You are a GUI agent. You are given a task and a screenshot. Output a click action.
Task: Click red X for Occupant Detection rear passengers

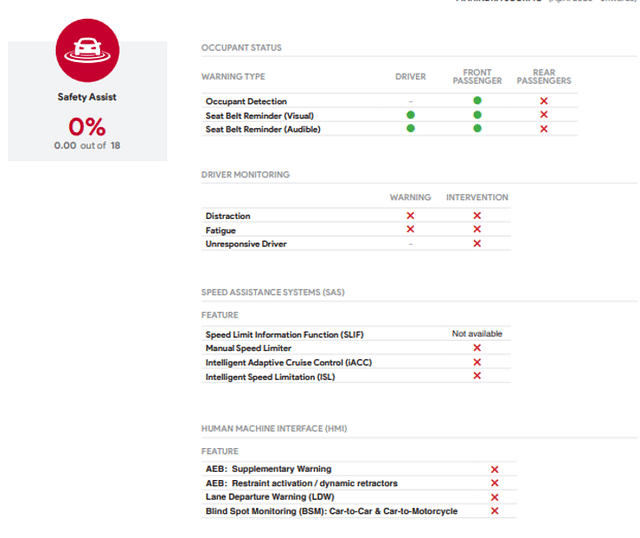[x=544, y=101]
